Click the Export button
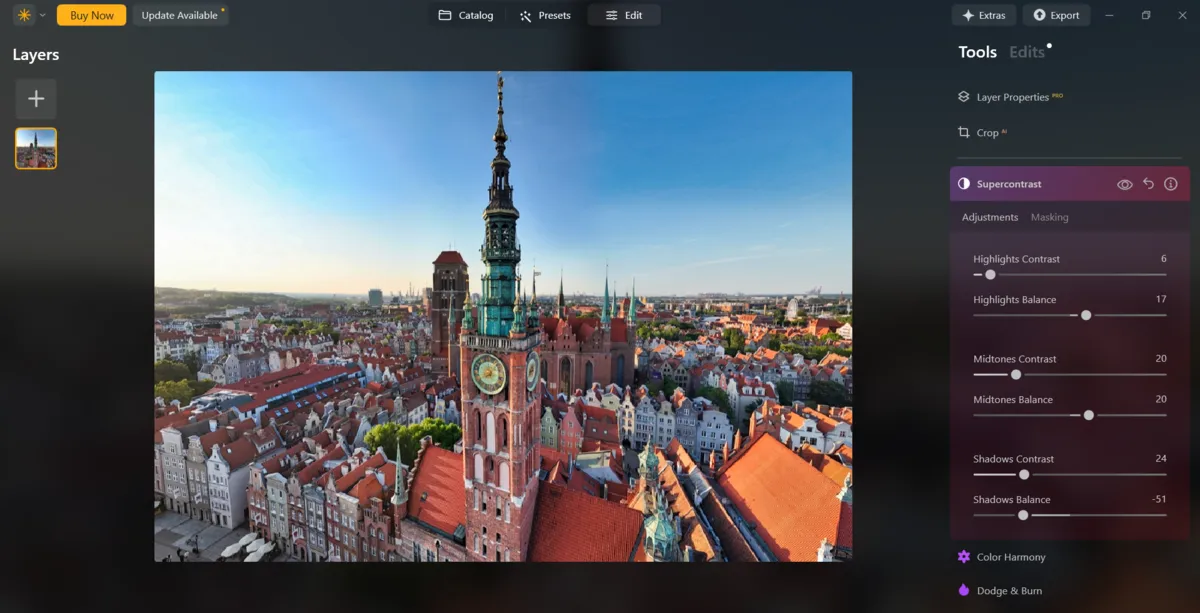This screenshot has width=1200, height=613. tap(1056, 15)
